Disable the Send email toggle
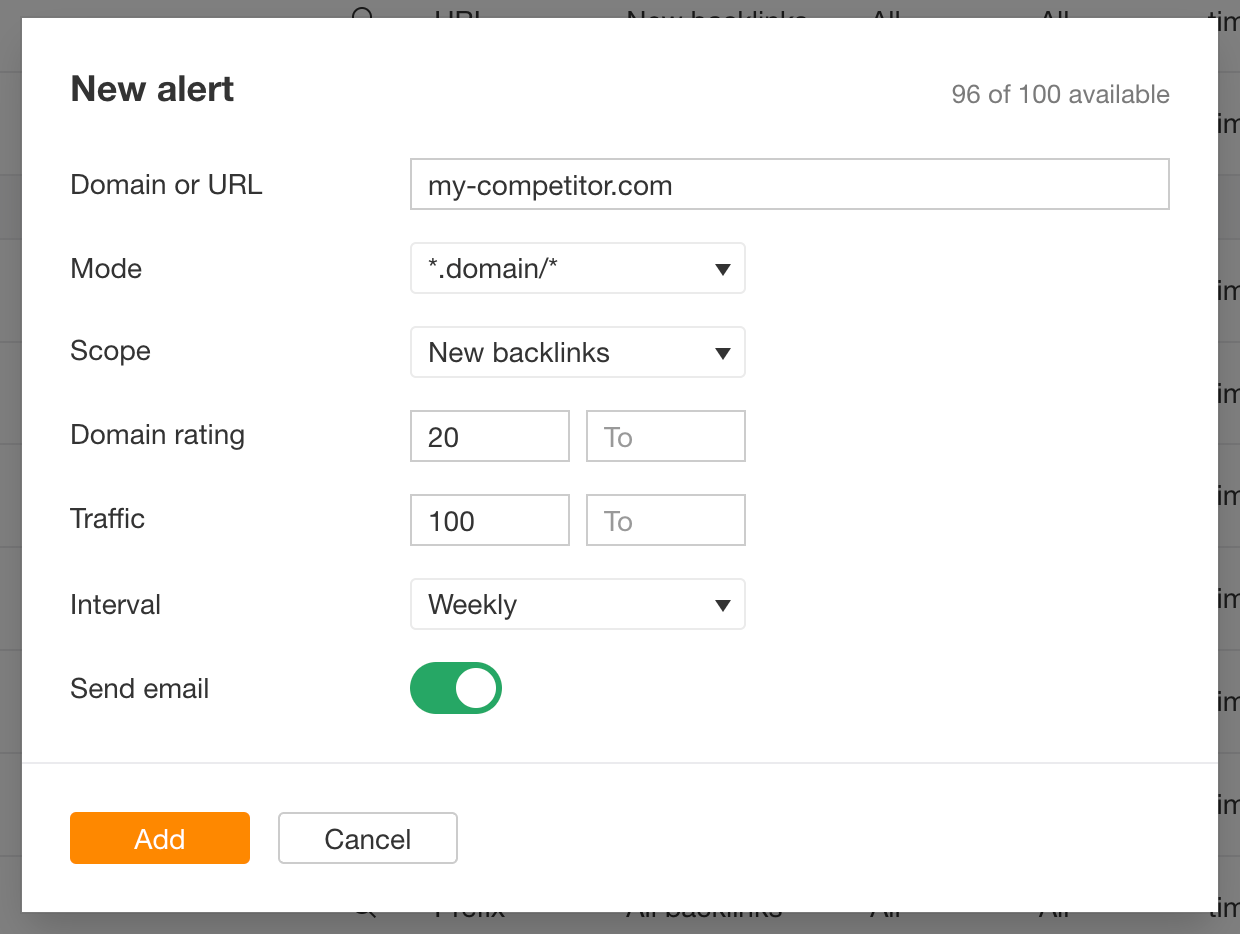The width and height of the screenshot is (1240, 934). pos(455,688)
